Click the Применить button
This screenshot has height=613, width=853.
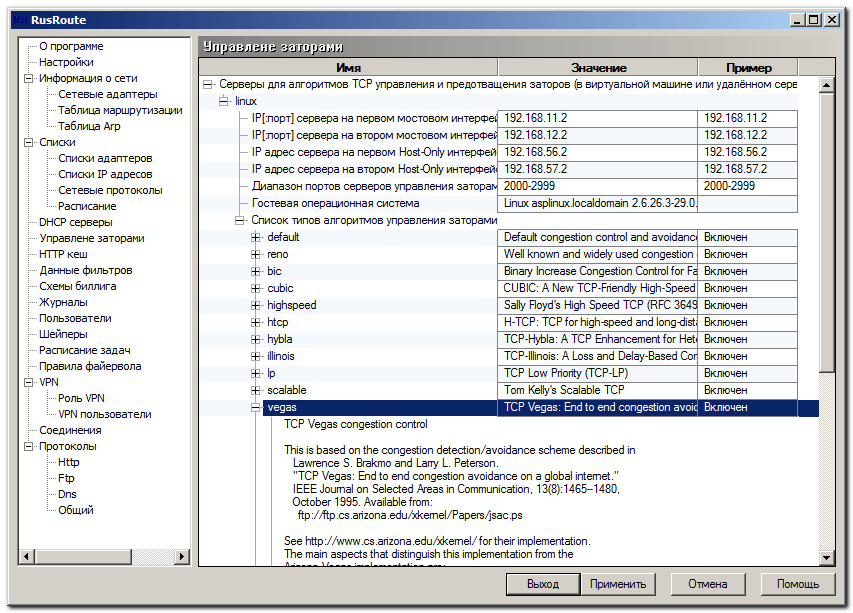coord(618,584)
